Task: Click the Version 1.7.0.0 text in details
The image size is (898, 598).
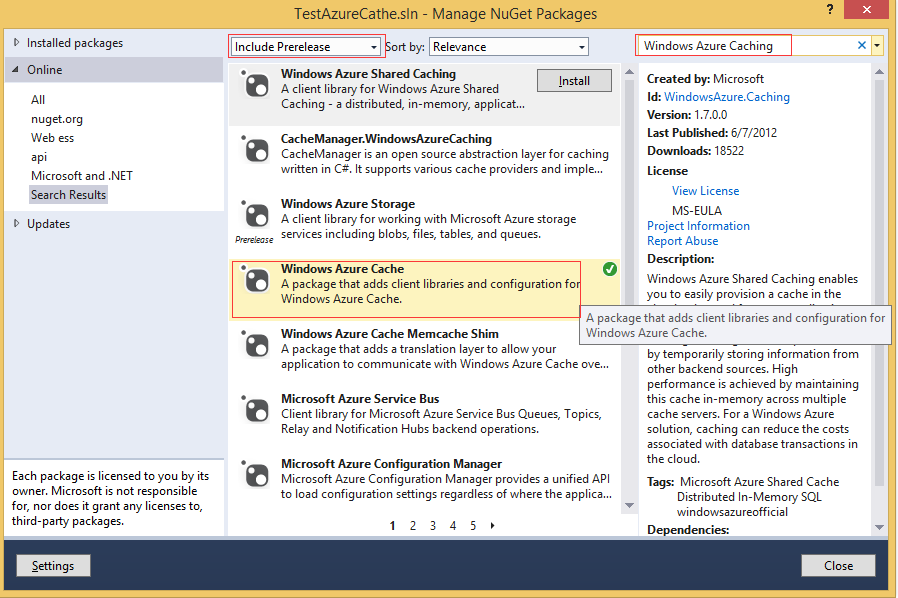Action: (x=687, y=115)
